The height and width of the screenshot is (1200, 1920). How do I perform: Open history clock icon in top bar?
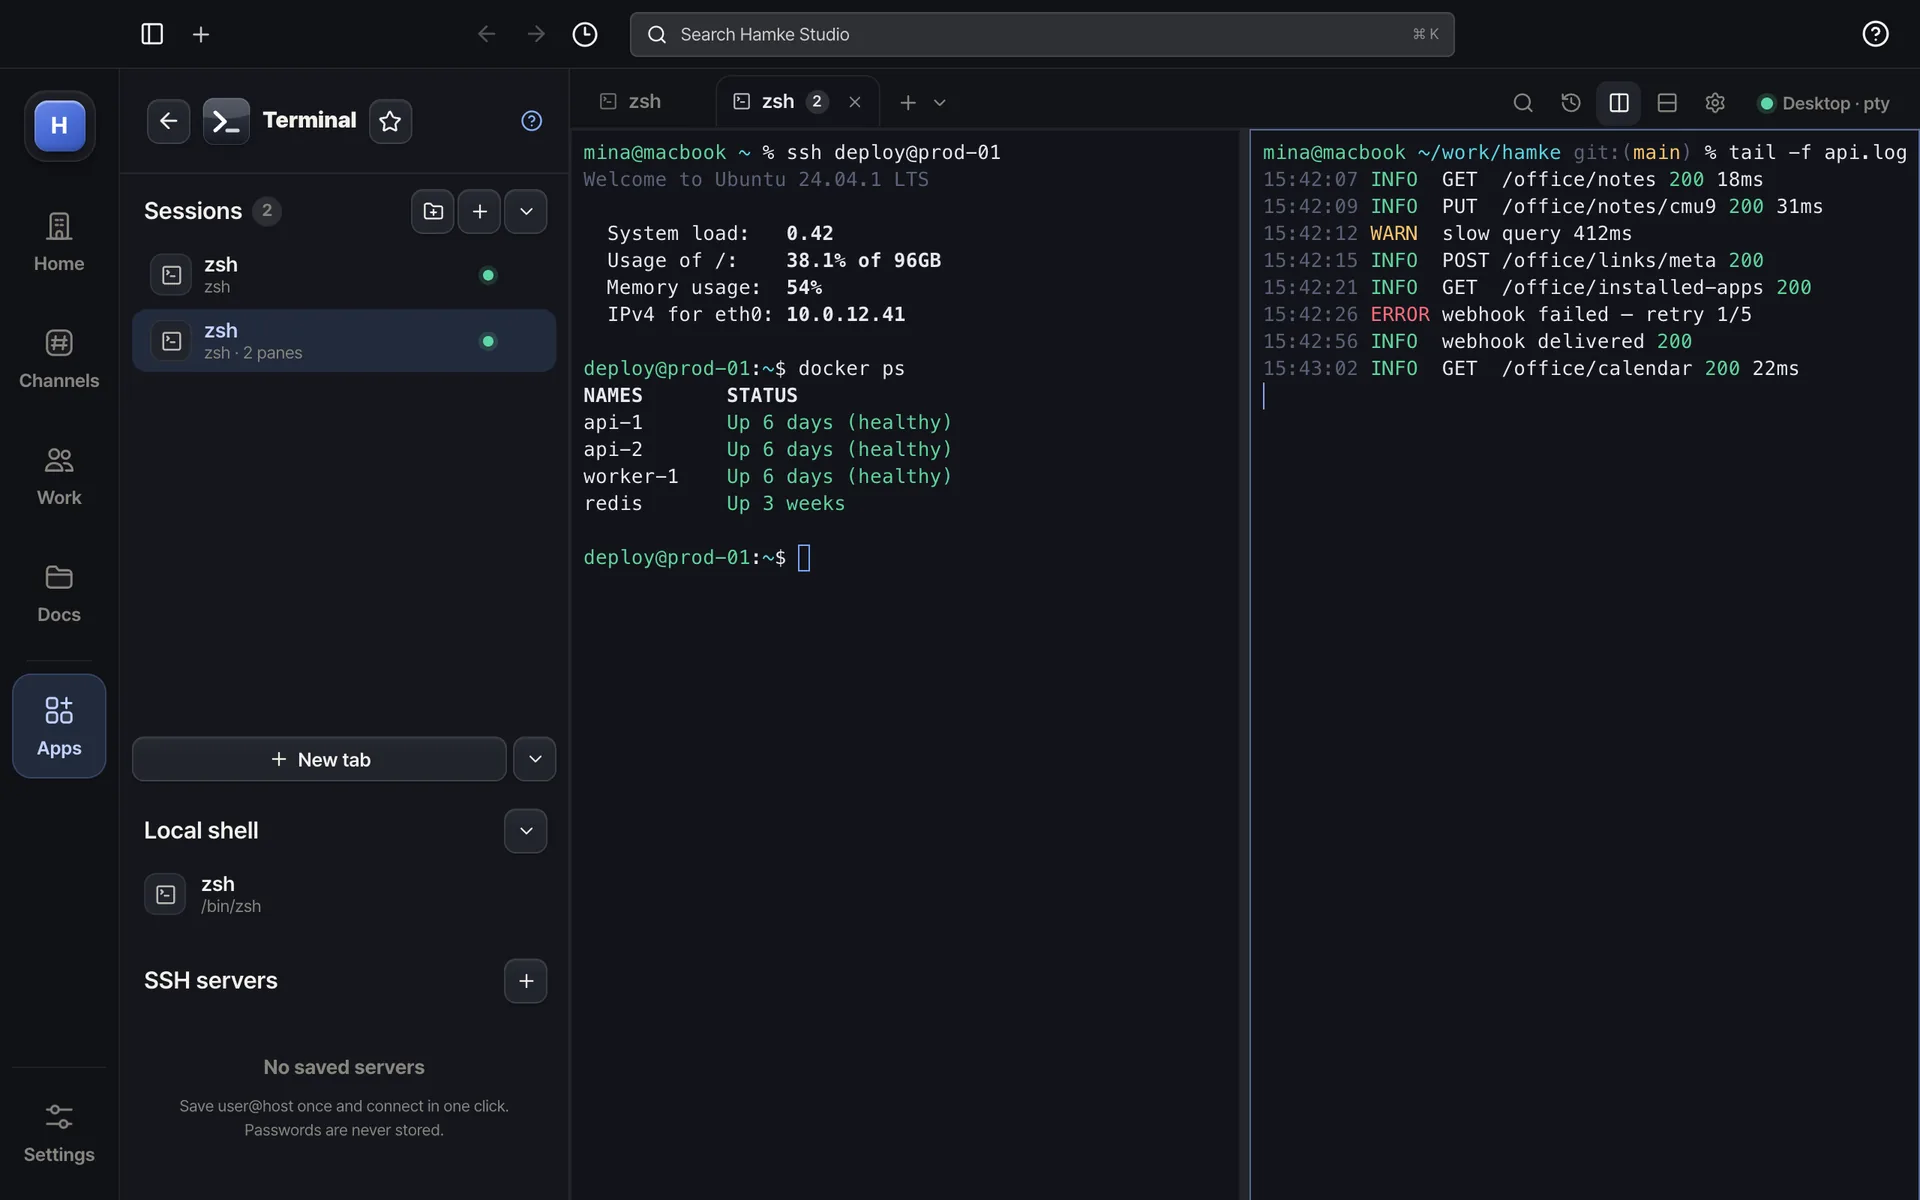pos(585,34)
